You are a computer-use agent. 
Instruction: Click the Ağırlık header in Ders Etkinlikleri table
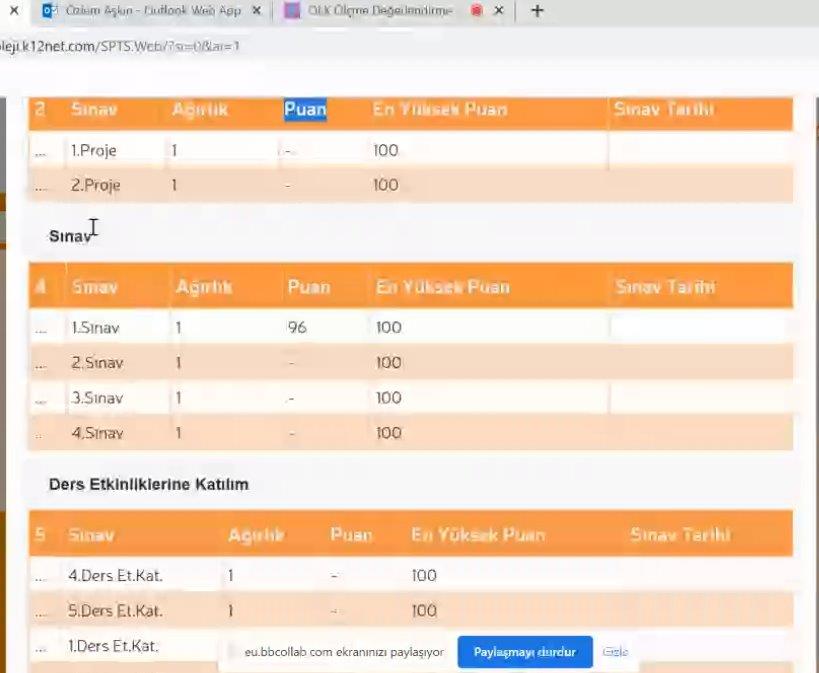click(257, 535)
